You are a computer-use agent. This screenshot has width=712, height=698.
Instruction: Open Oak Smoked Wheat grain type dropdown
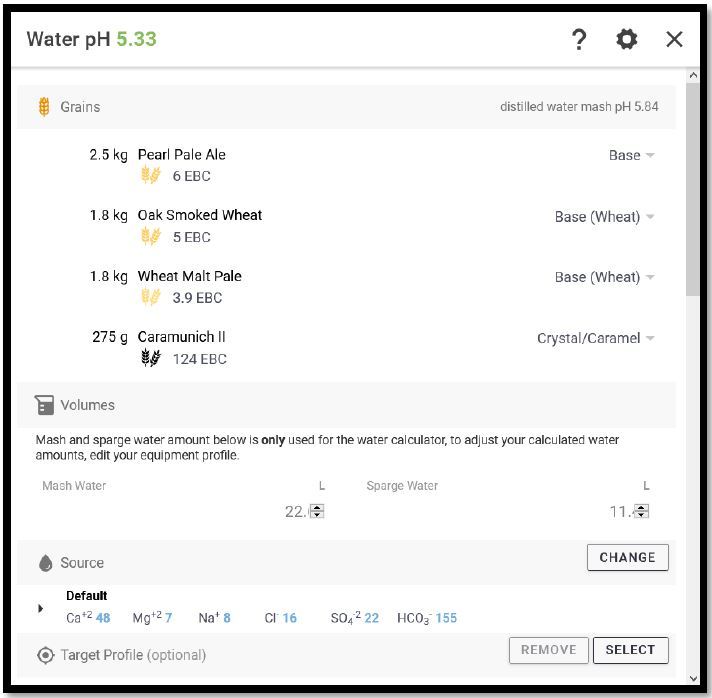[x=604, y=217]
